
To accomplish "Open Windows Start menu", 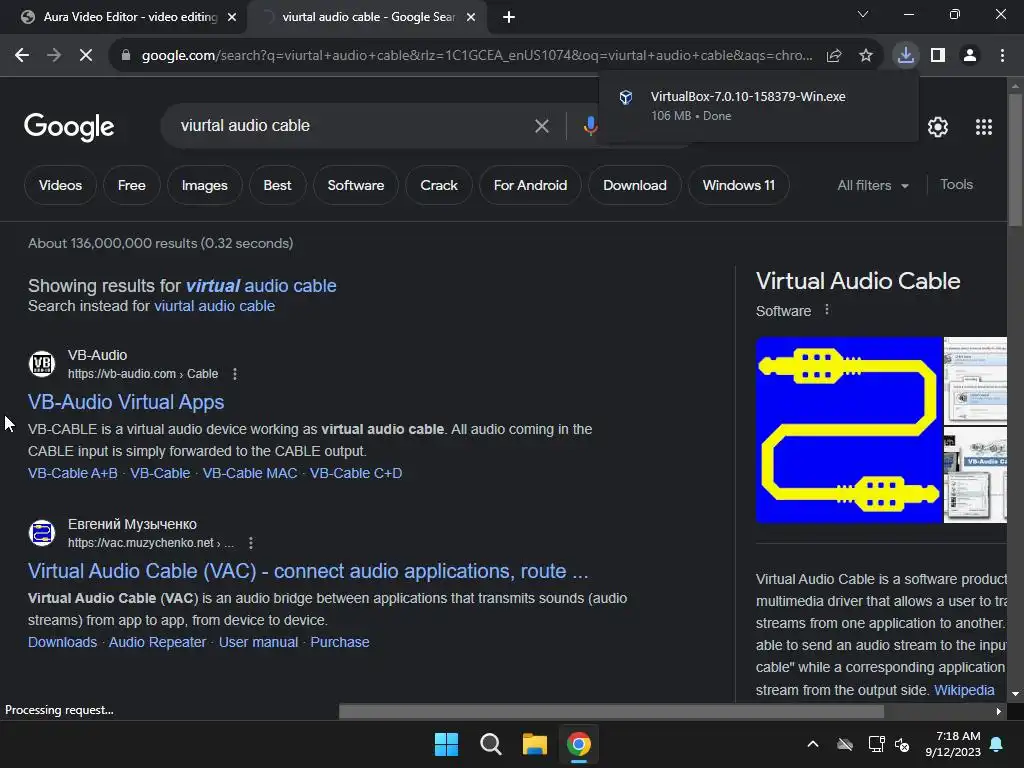I will tap(447, 744).
